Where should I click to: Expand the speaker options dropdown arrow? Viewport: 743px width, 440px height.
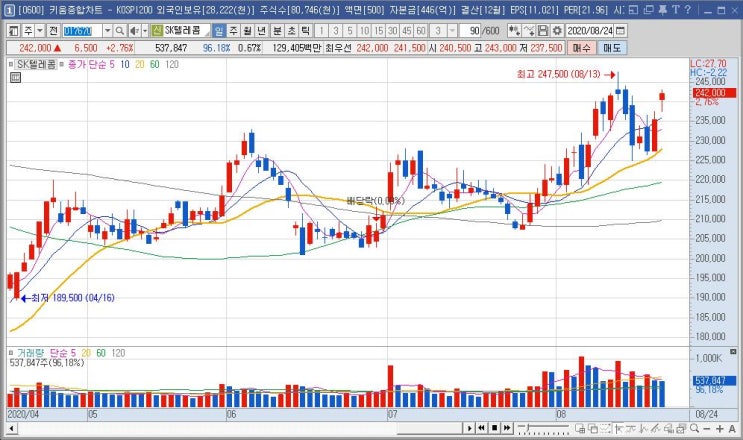[x=145, y=31]
